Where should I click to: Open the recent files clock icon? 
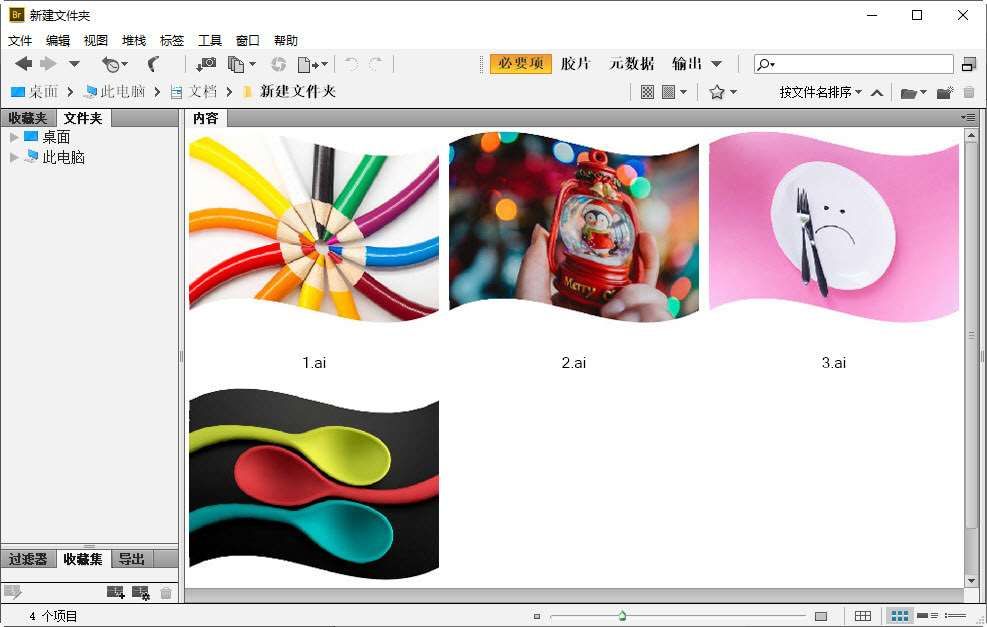click(111, 64)
